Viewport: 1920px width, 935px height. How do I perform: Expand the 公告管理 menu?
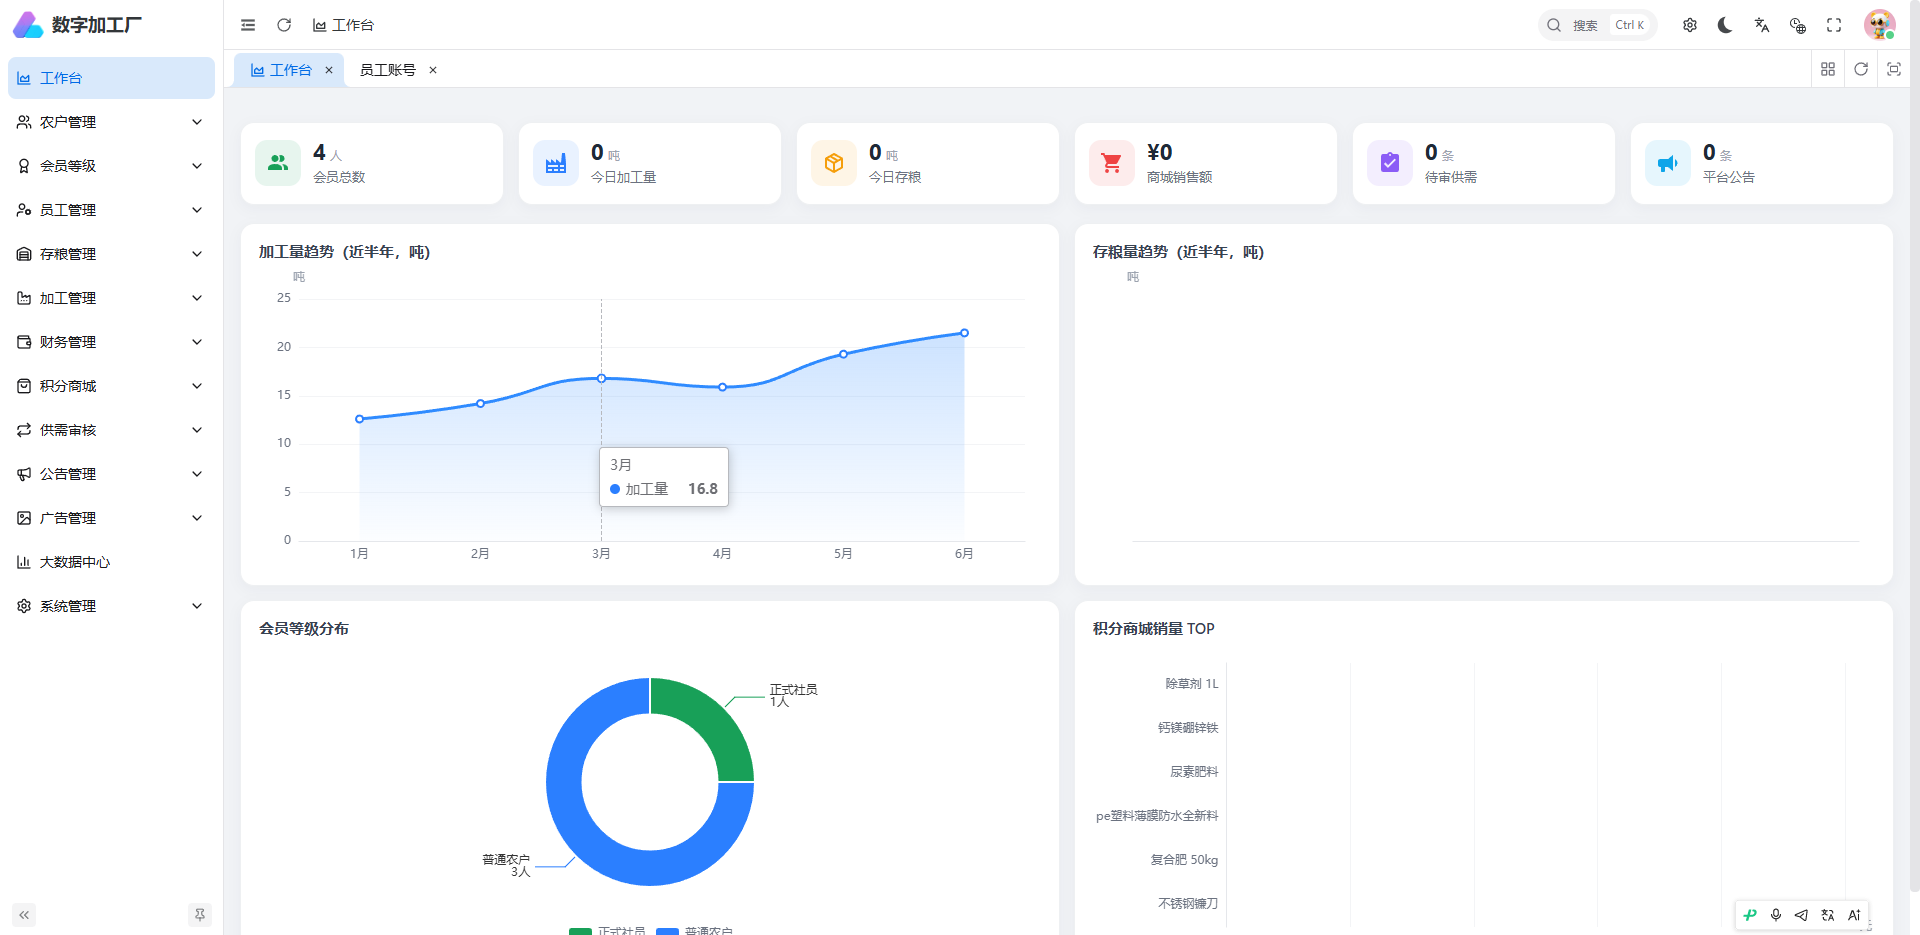[x=111, y=474]
